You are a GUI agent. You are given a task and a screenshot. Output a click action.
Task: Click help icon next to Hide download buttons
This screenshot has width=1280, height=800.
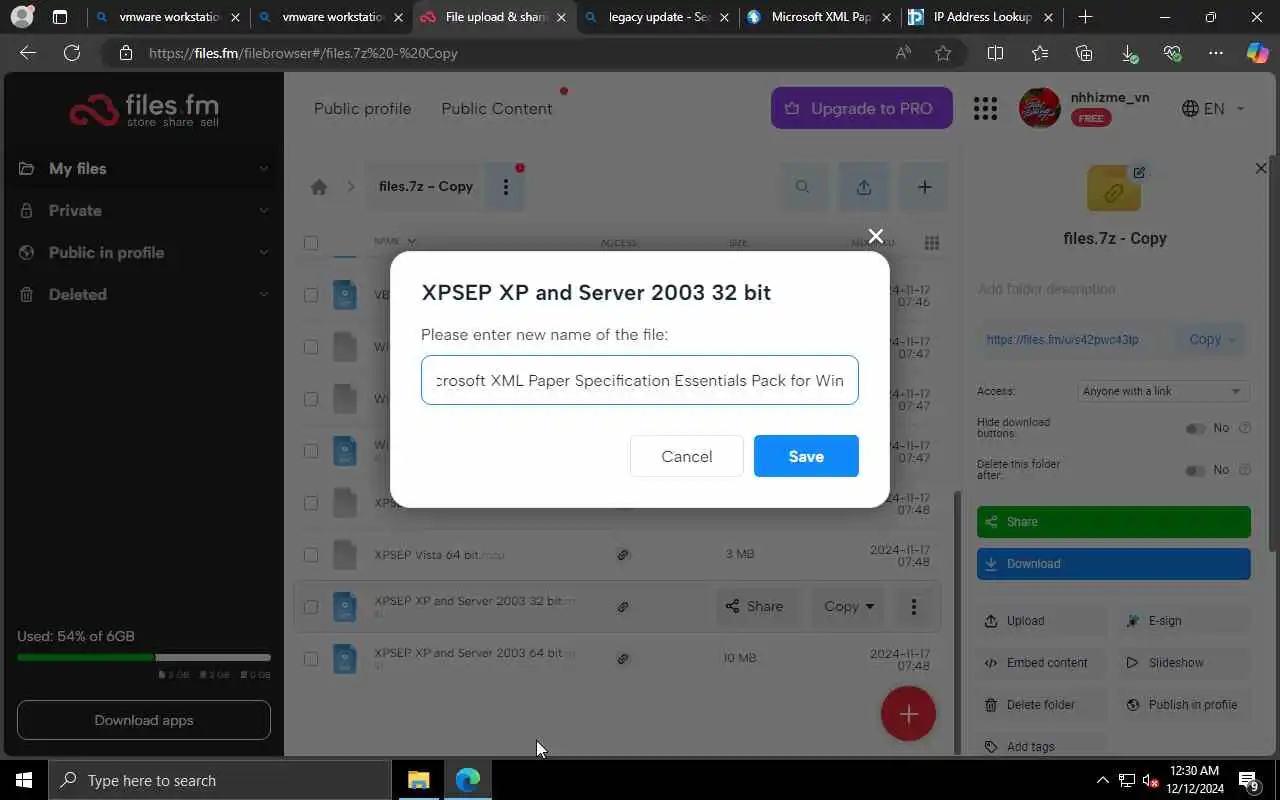1245,428
